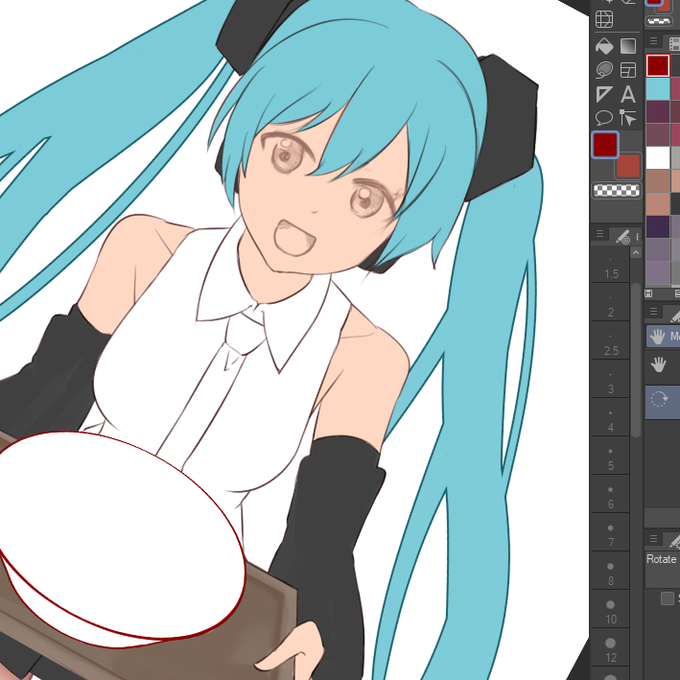
Task: Set brush size to 5
Action: click(611, 455)
